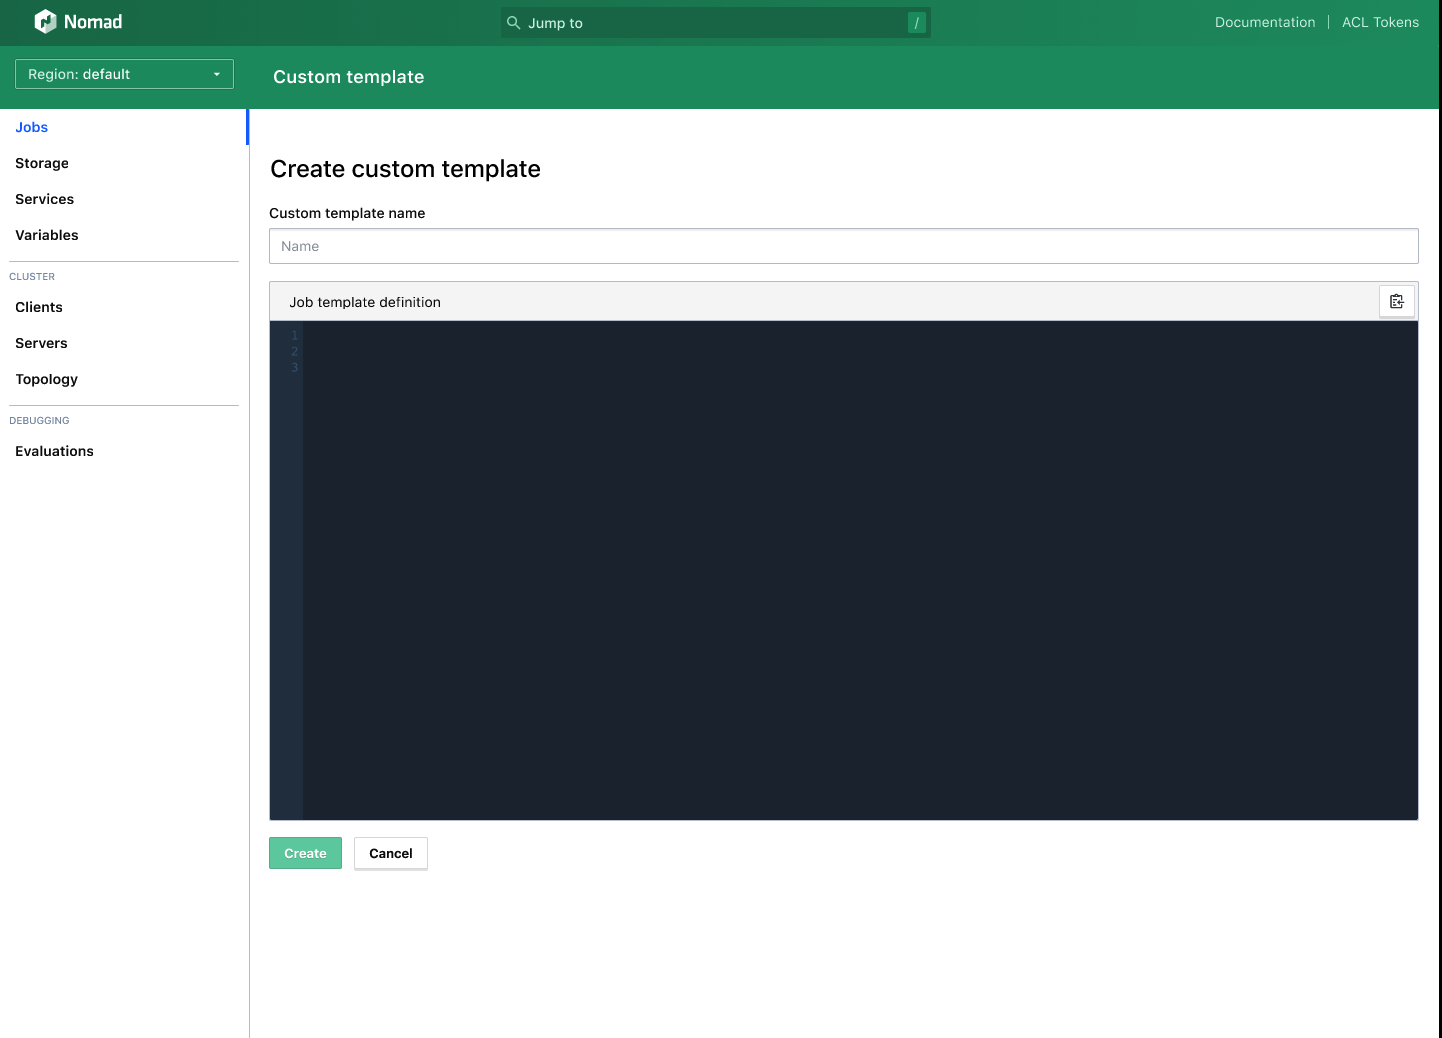Click the Nomad wordmark to go home
This screenshot has height=1038, width=1442.
93,22
